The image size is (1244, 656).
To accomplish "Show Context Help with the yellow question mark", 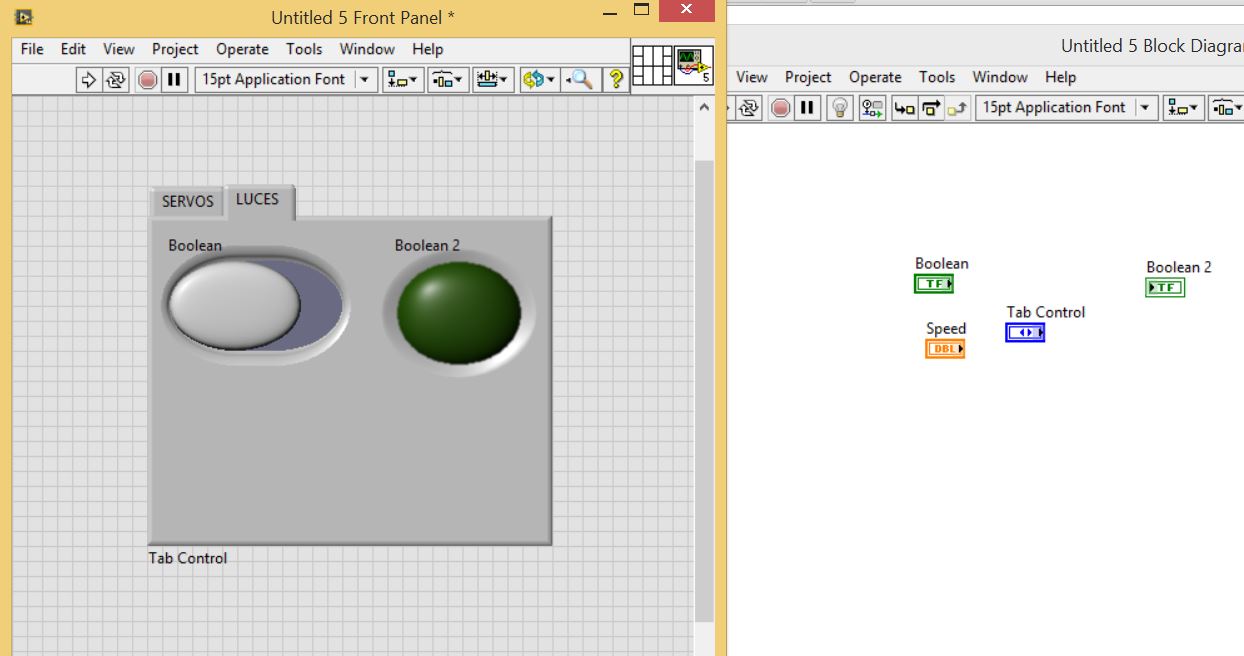I will tap(616, 80).
